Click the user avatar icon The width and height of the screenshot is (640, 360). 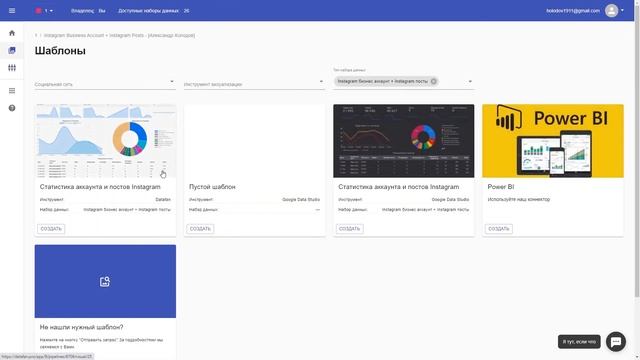click(611, 11)
